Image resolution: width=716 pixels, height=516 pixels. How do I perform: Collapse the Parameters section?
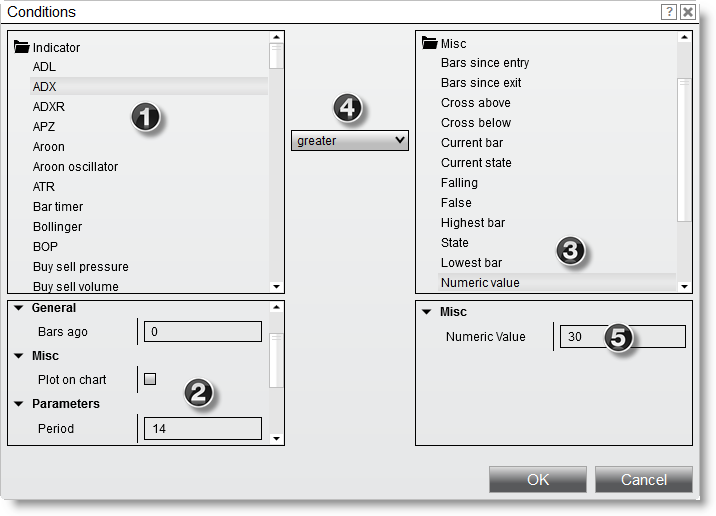point(19,404)
